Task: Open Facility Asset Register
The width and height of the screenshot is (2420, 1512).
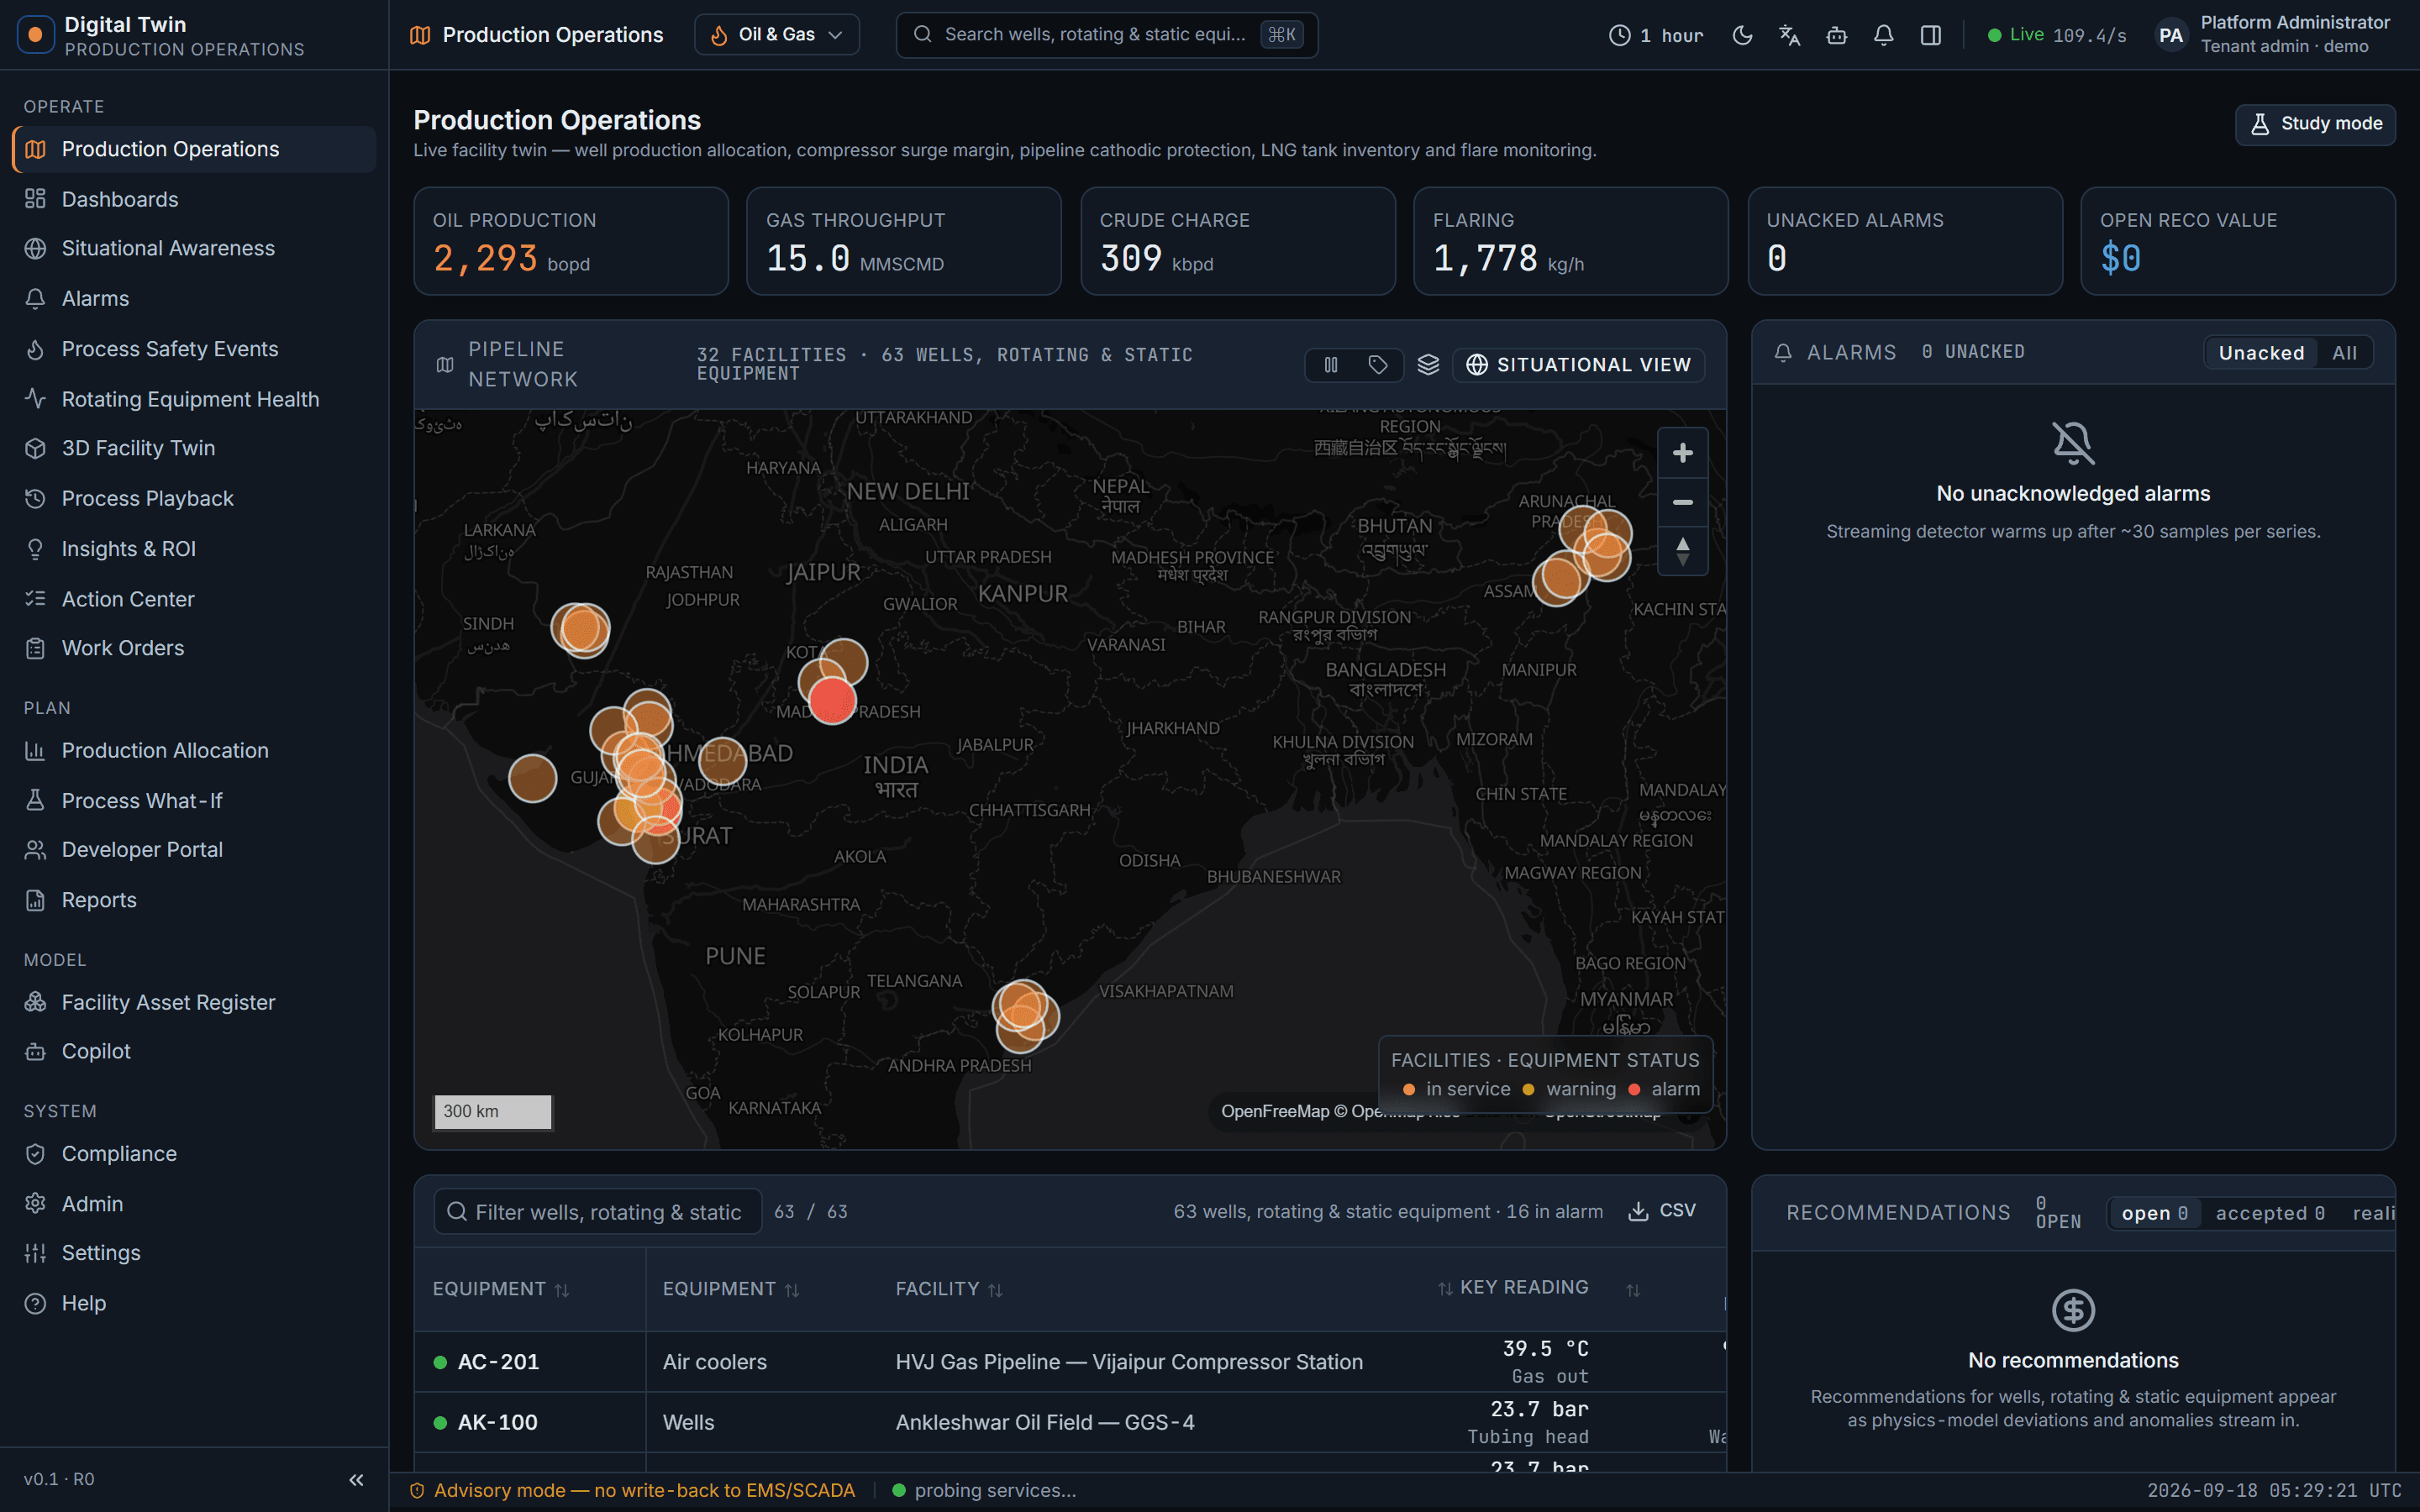Action: coord(194,1002)
